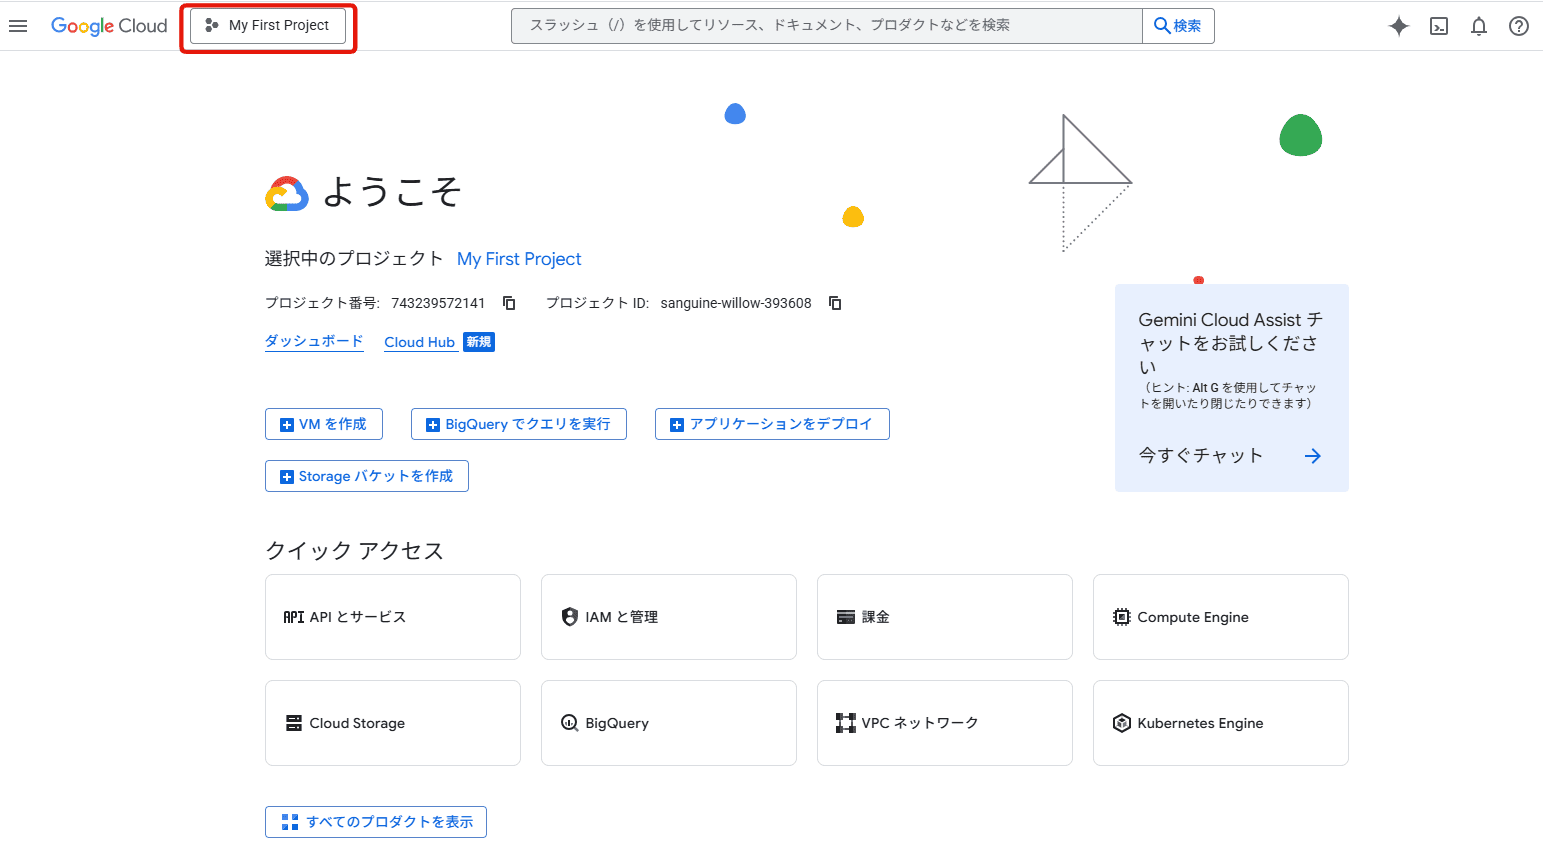Open the help question mark icon
This screenshot has width=1543, height=868.
click(1519, 27)
